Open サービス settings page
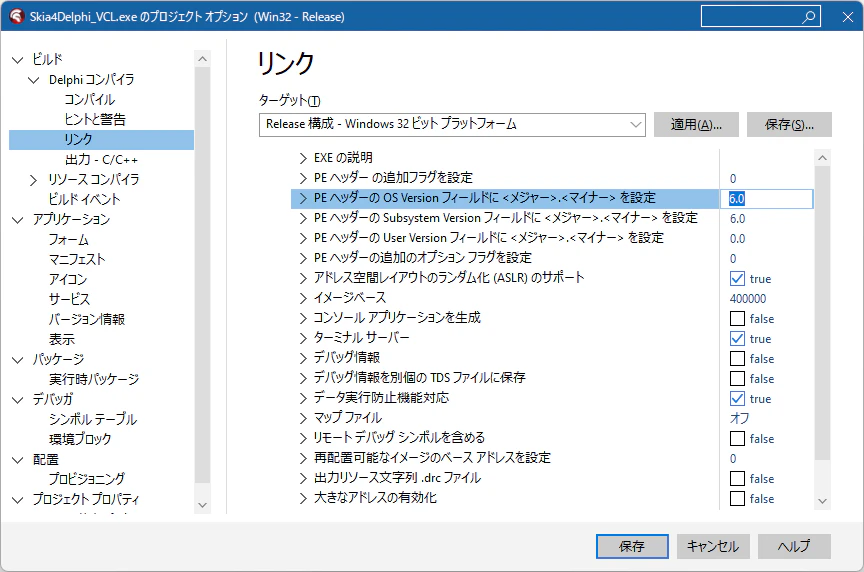The image size is (864, 572). coord(69,299)
